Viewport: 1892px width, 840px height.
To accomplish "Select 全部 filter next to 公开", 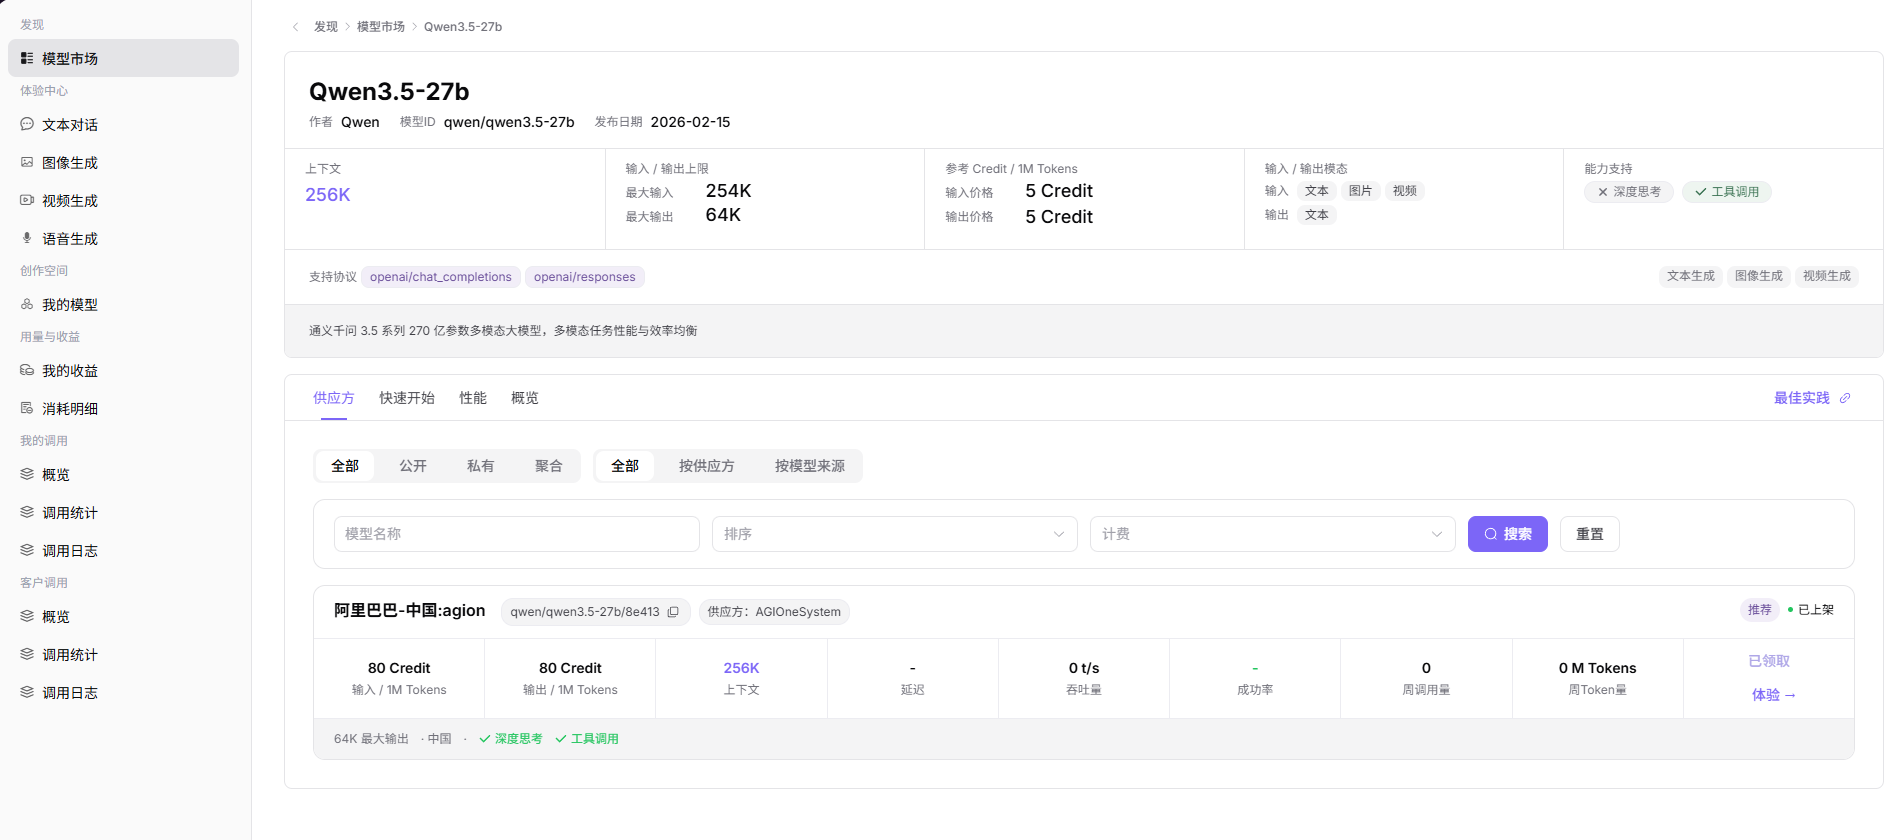I will click(345, 466).
